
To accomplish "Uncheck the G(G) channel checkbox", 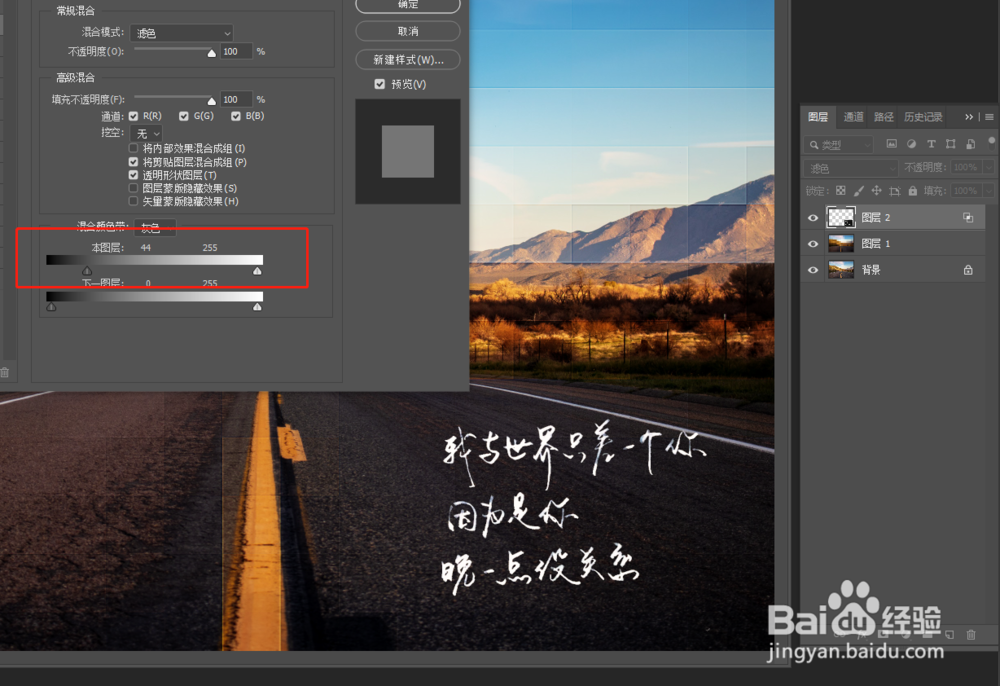I will pos(184,116).
